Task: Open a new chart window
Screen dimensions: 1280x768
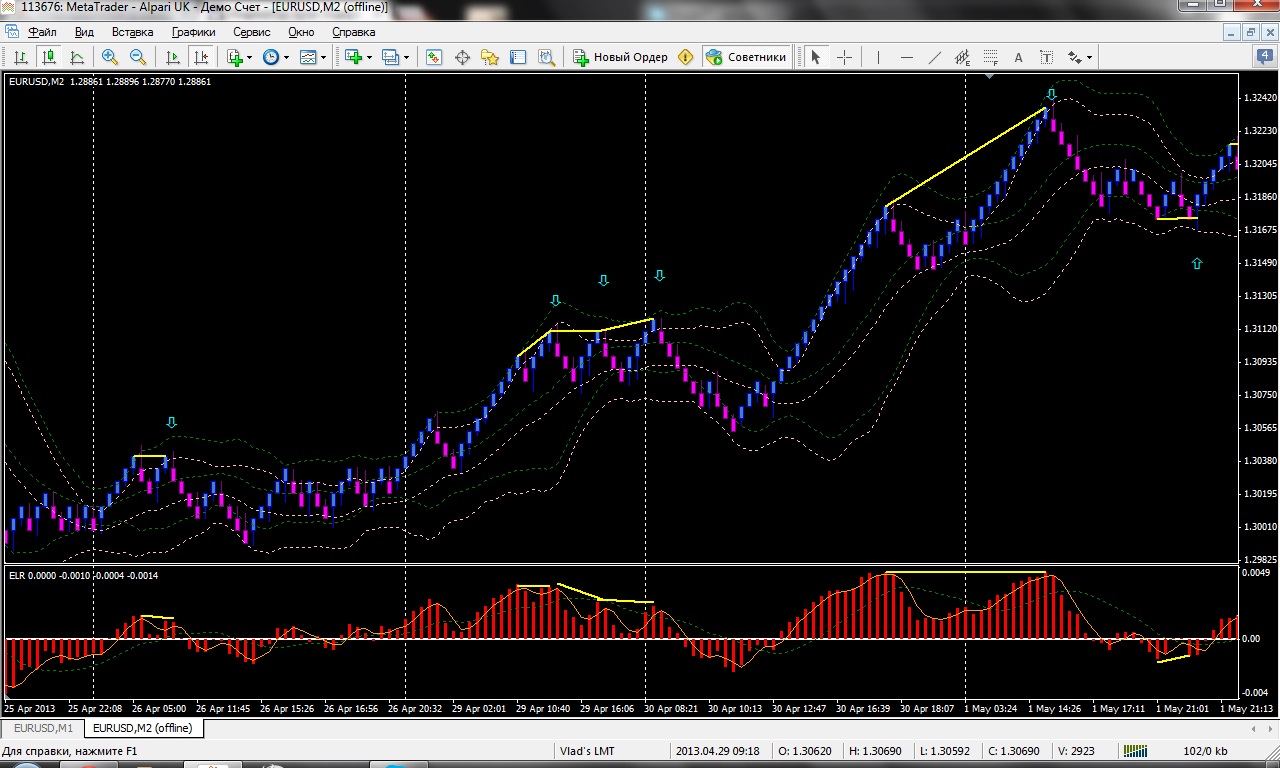Action: 352,57
